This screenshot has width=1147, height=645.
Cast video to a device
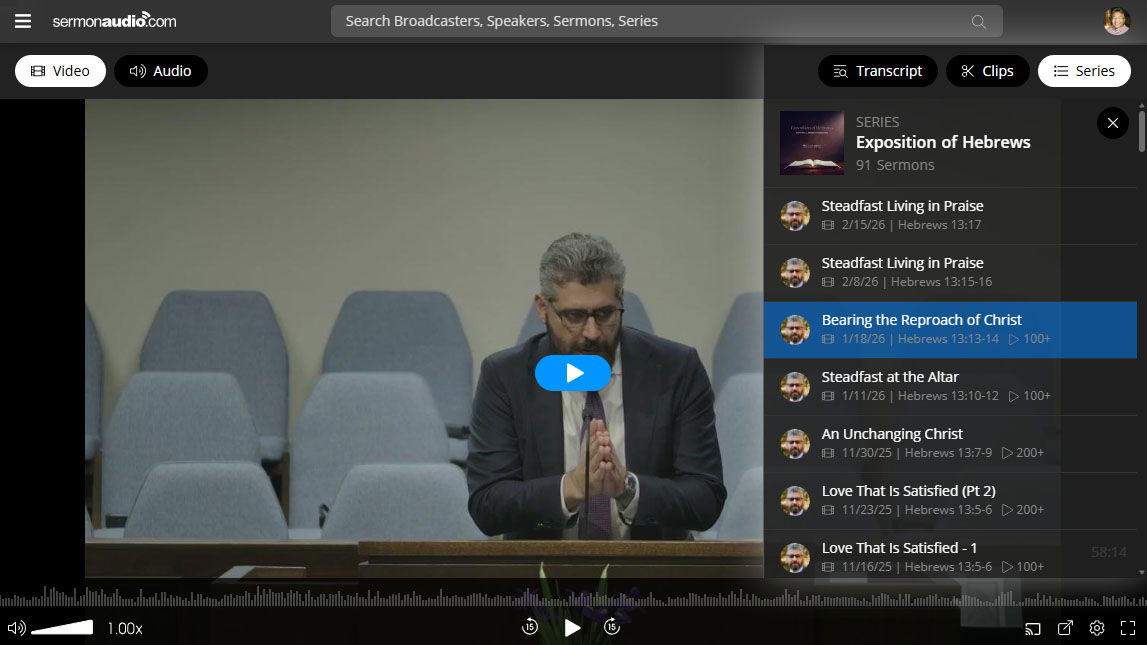pyautogui.click(x=1033, y=628)
